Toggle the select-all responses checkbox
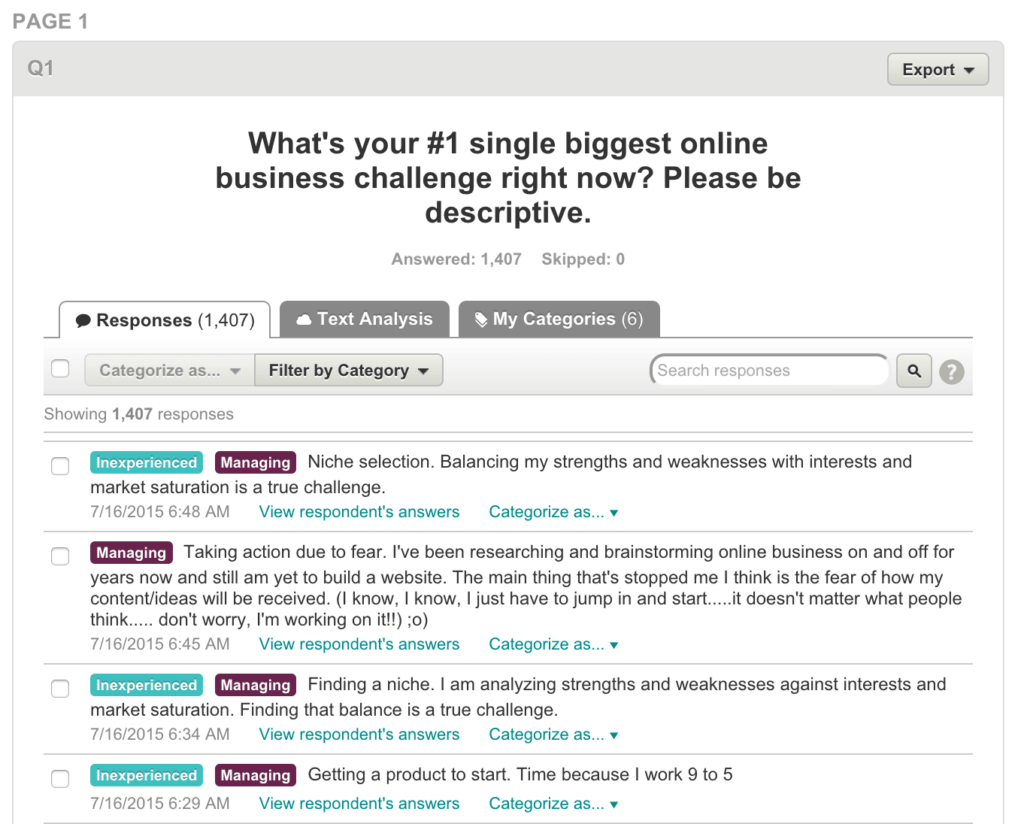 pyautogui.click(x=60, y=369)
